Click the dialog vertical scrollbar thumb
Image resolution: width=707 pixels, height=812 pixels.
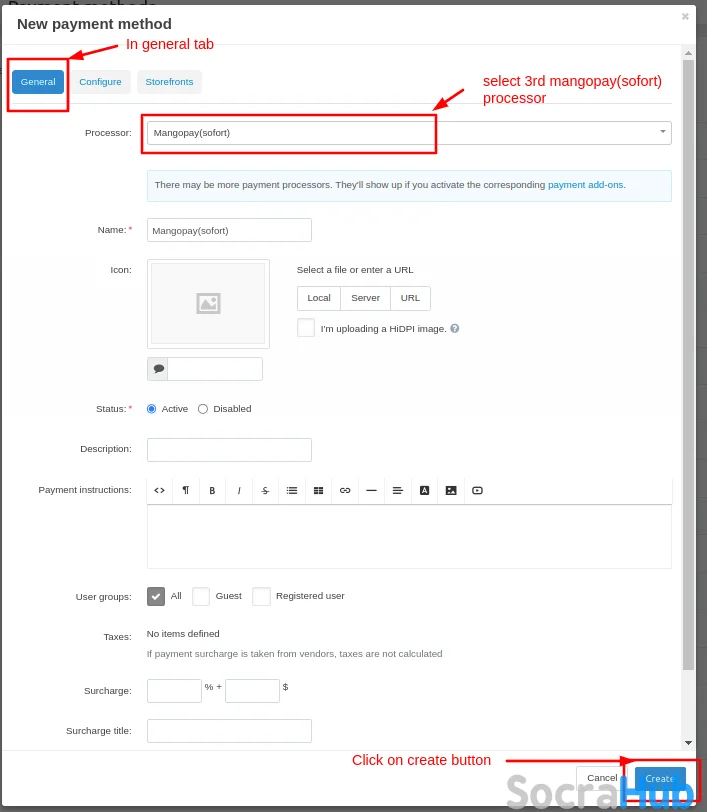tap(688, 365)
